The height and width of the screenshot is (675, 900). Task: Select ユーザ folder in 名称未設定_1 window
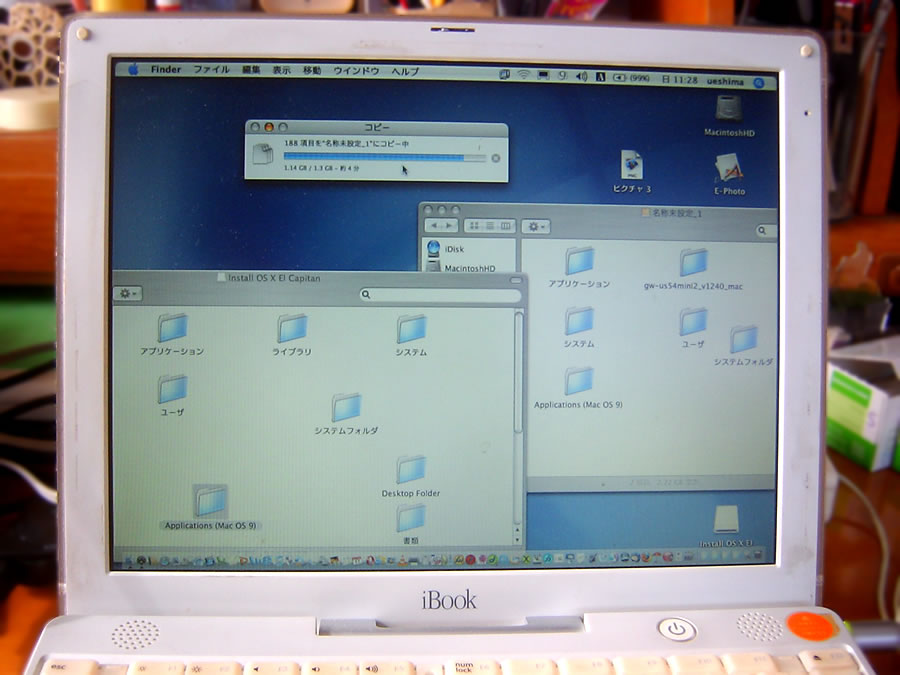693,328
